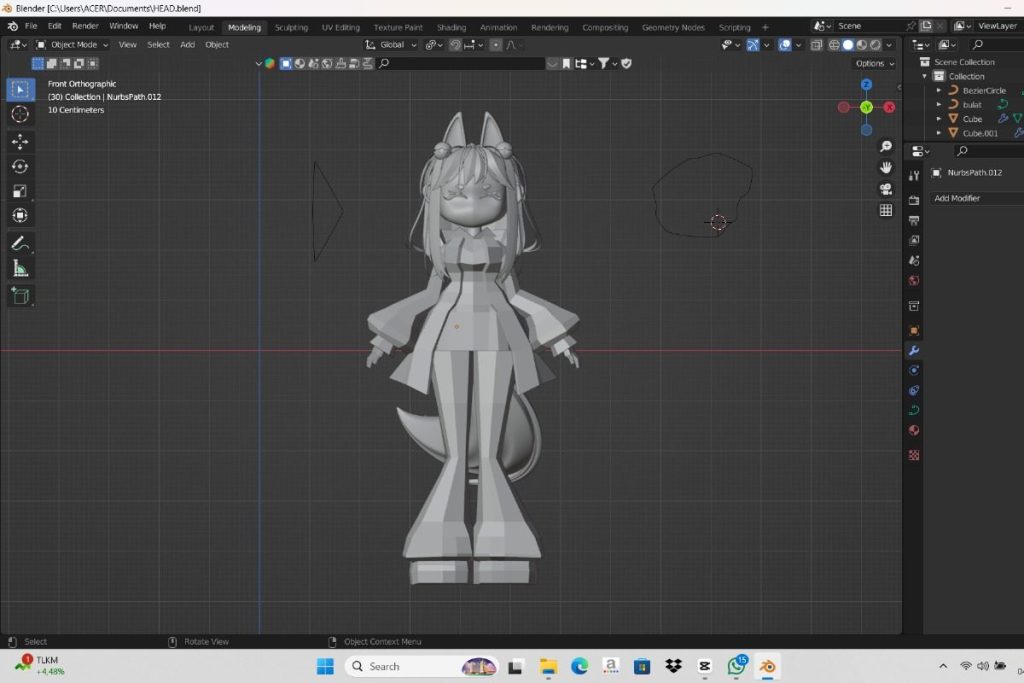Enable solid viewport shading mode

[848, 45]
